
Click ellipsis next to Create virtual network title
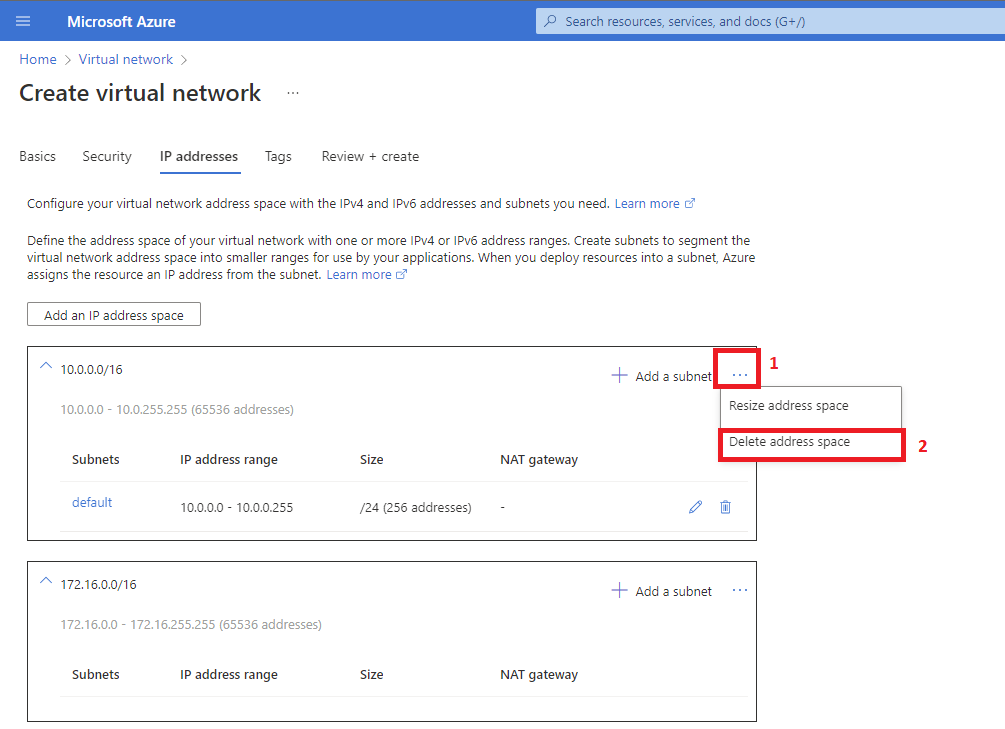[x=292, y=93]
